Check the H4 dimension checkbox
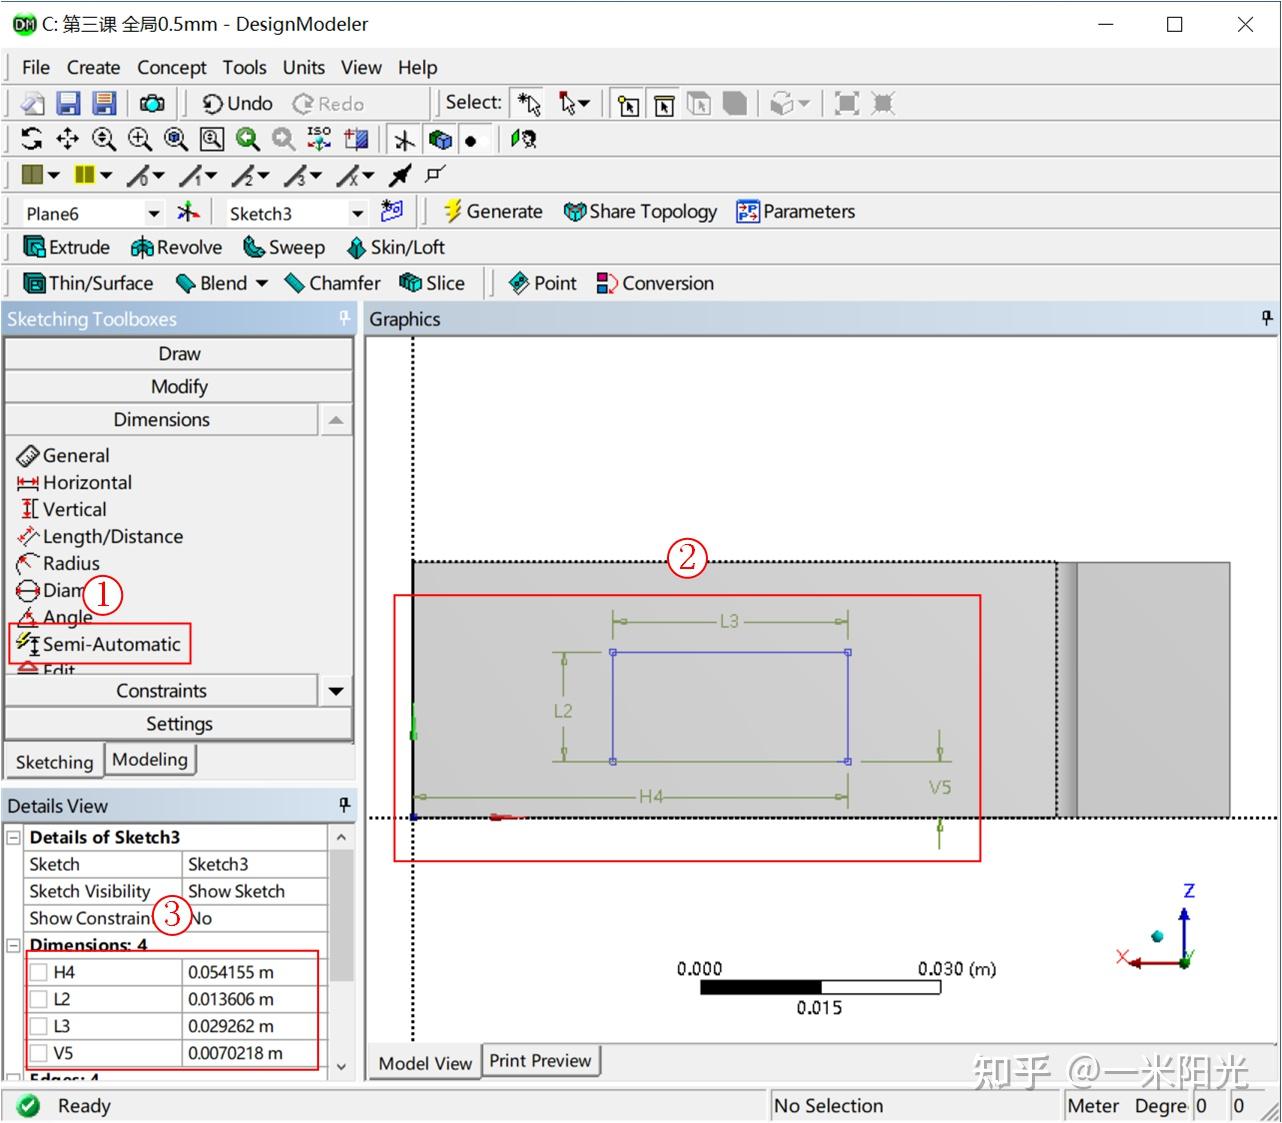 click(x=39, y=971)
